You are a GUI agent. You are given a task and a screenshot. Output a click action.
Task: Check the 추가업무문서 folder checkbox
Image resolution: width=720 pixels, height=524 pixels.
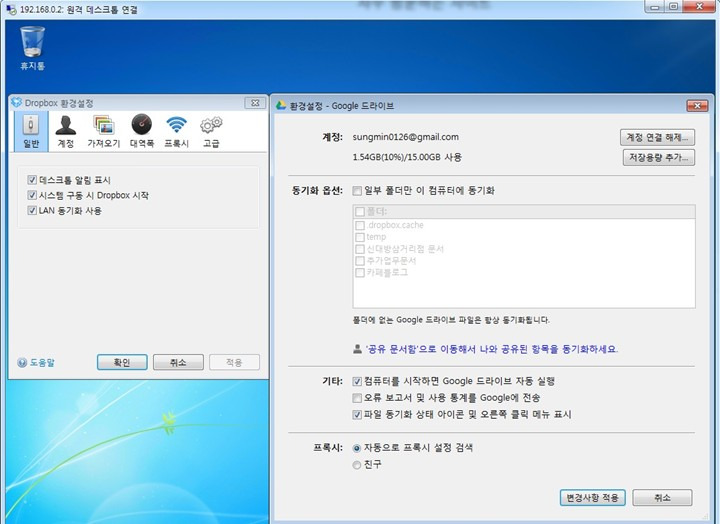360,261
